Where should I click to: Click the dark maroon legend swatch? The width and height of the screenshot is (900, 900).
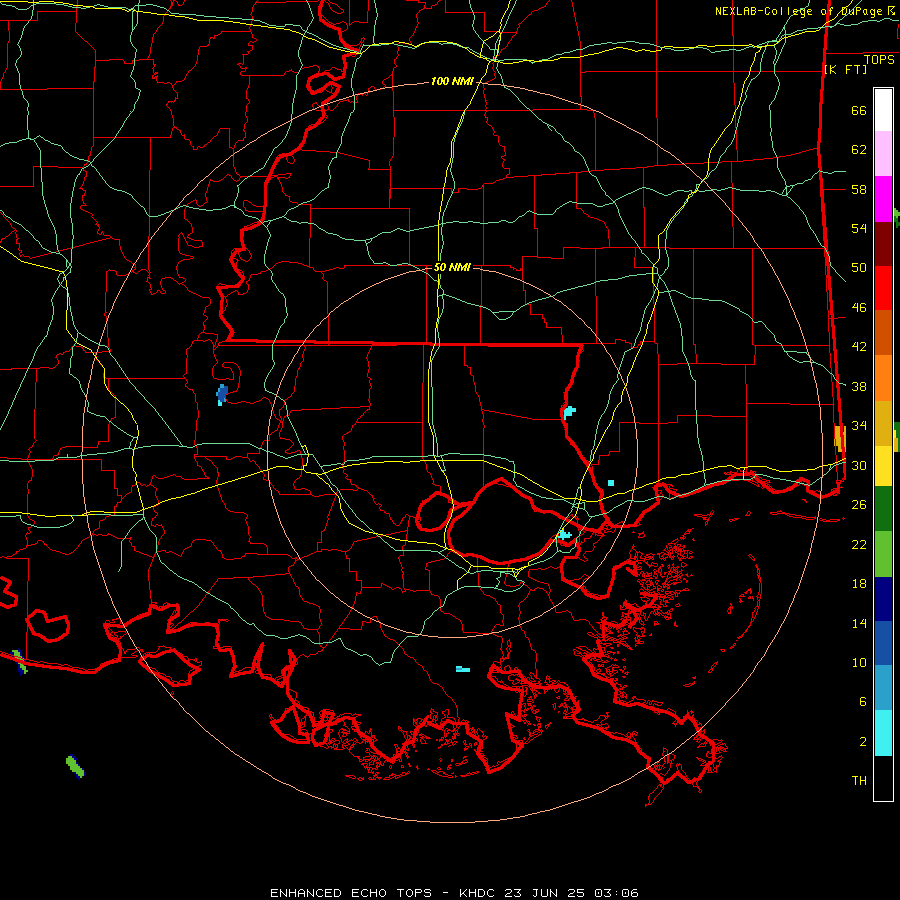883,245
